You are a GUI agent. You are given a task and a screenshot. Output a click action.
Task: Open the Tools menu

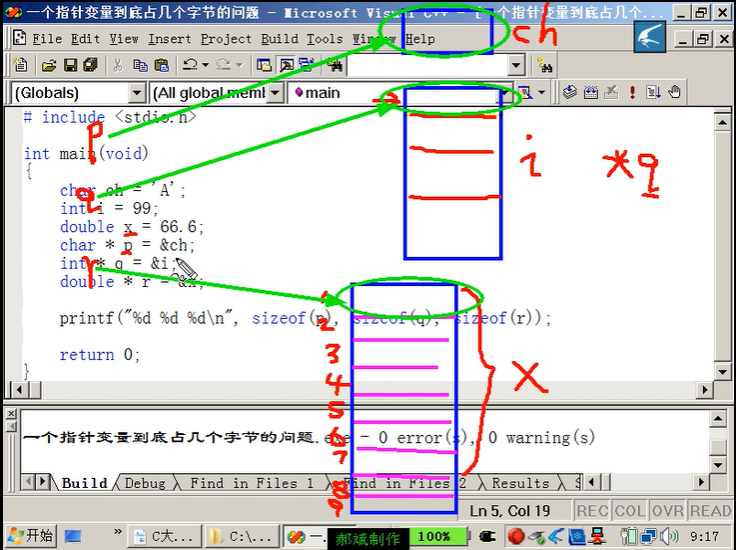pos(324,38)
